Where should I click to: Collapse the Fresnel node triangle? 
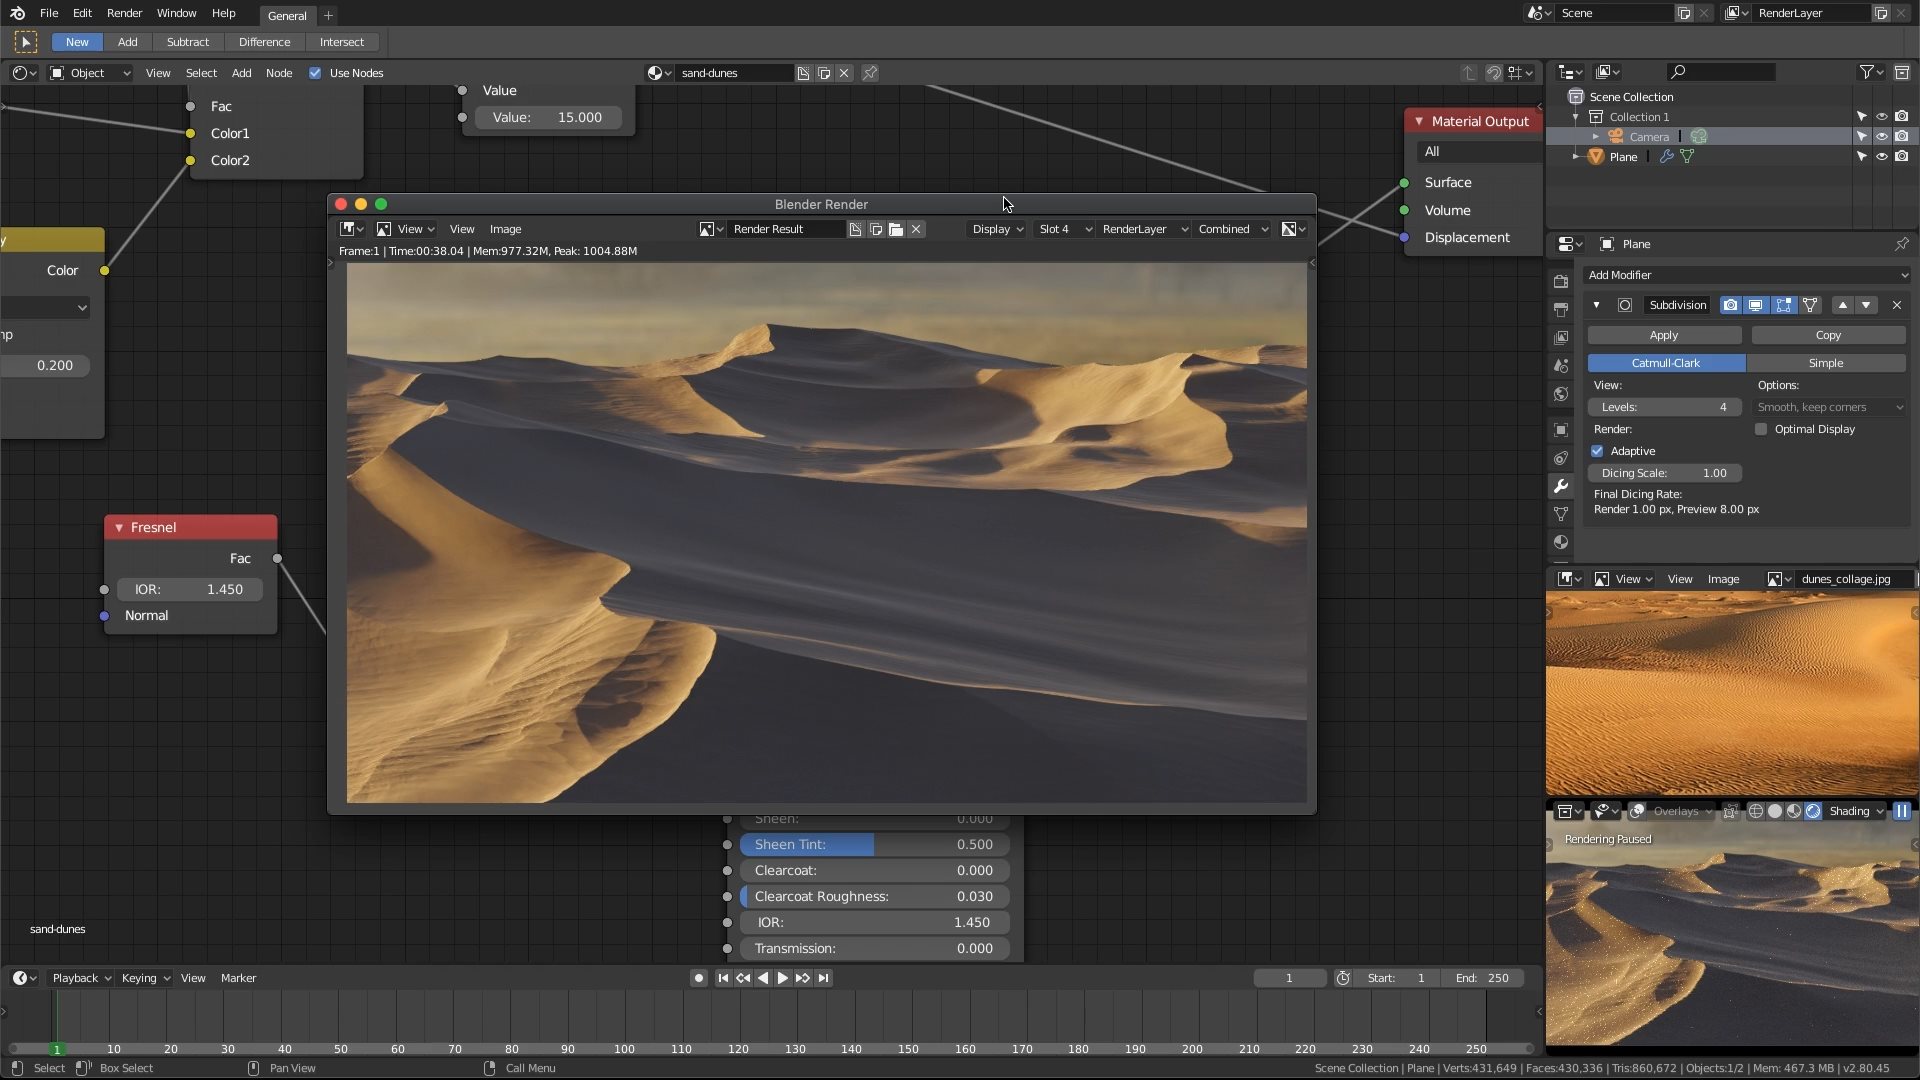tap(119, 527)
